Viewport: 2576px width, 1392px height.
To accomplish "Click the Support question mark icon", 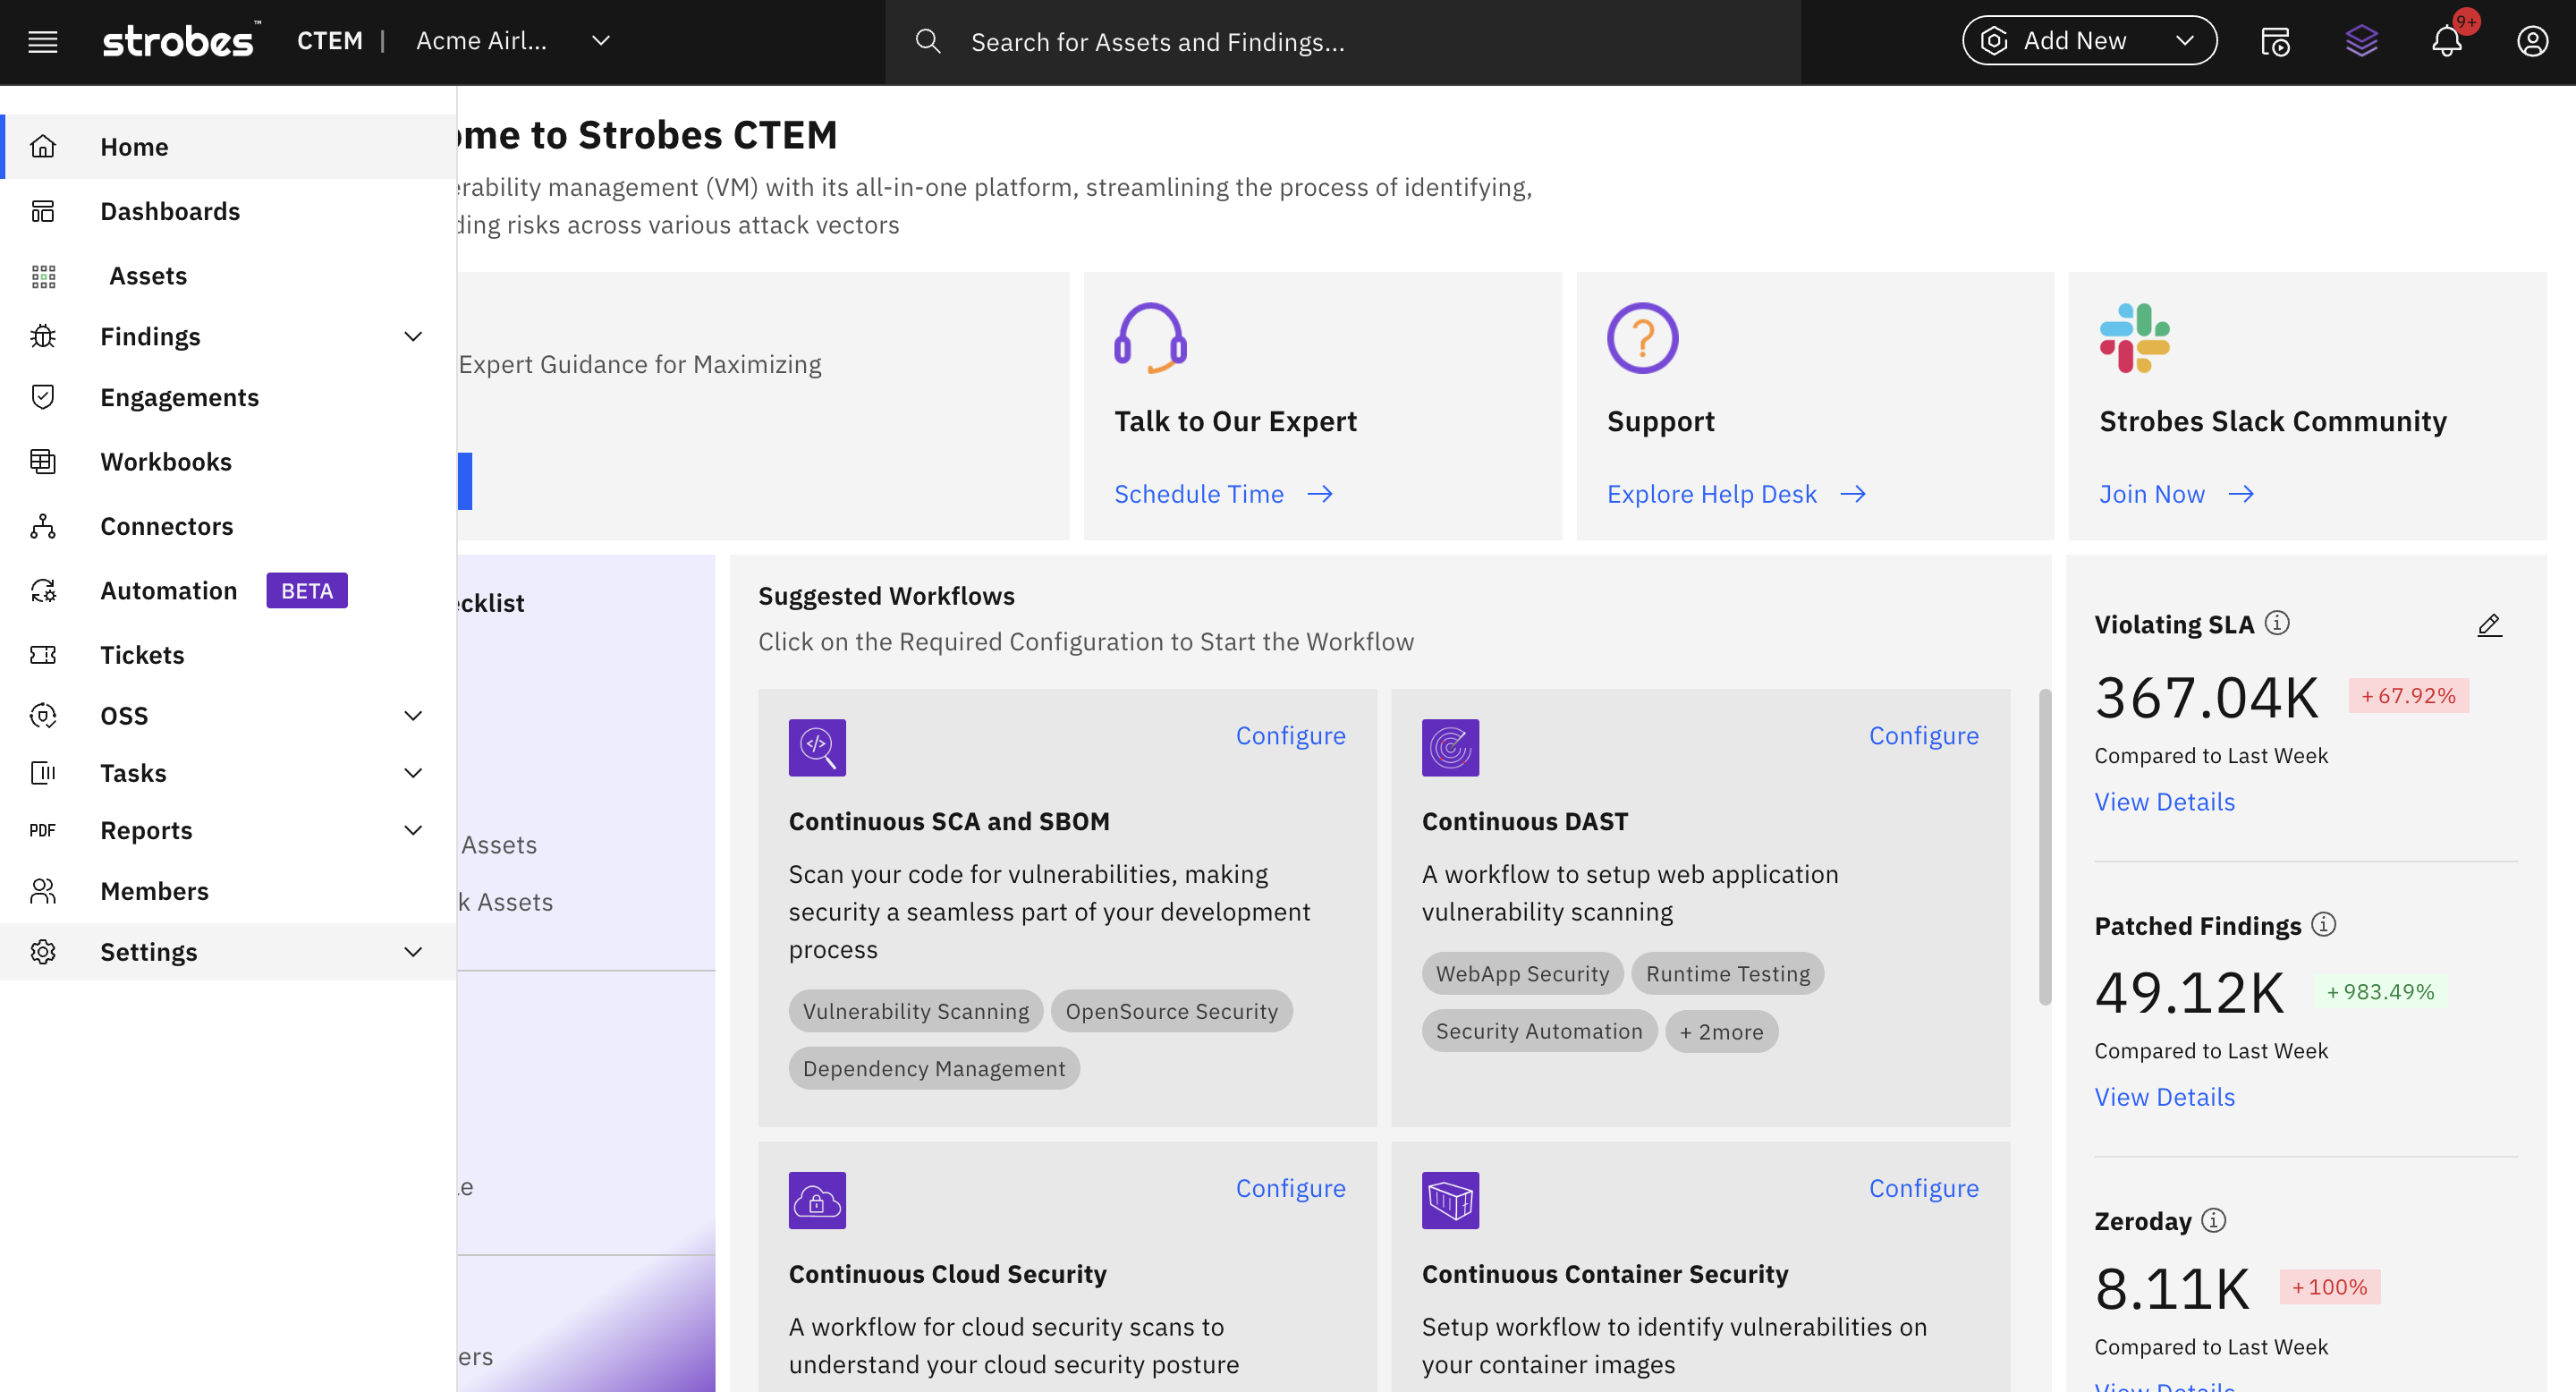I will click(x=1642, y=338).
